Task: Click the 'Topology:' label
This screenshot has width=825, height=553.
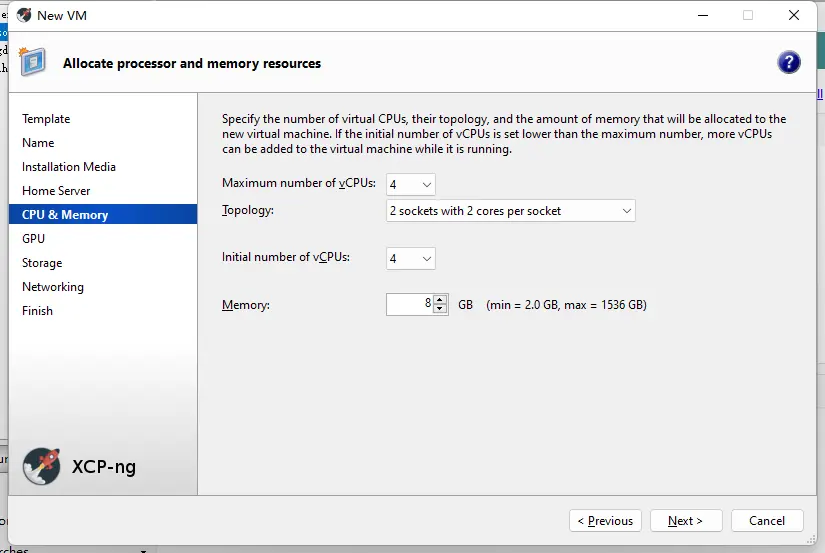Action: [248, 210]
